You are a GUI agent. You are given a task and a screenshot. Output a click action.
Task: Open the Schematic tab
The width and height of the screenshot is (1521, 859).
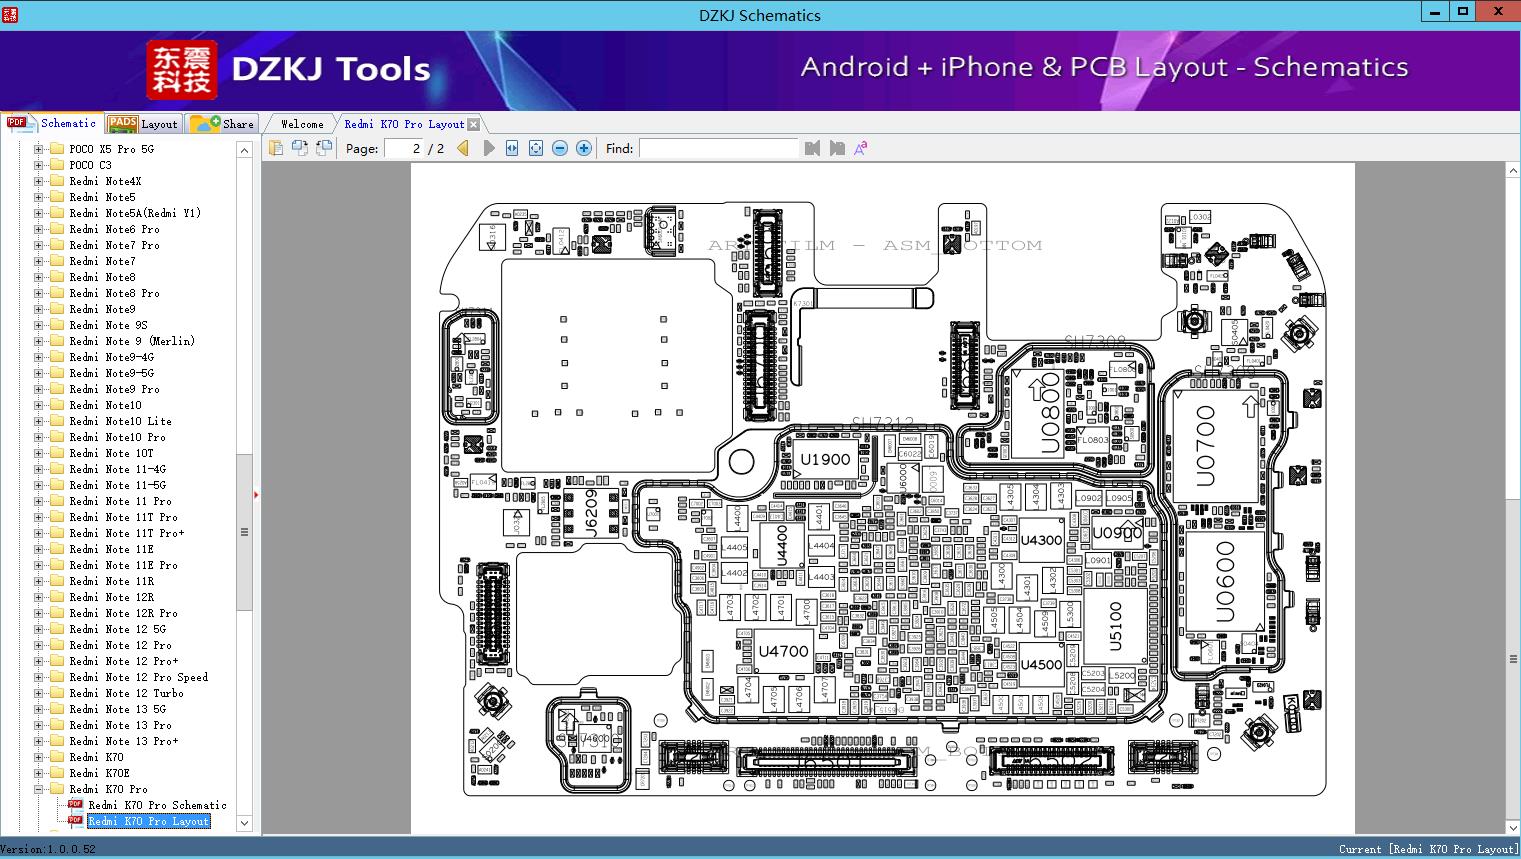click(x=52, y=123)
